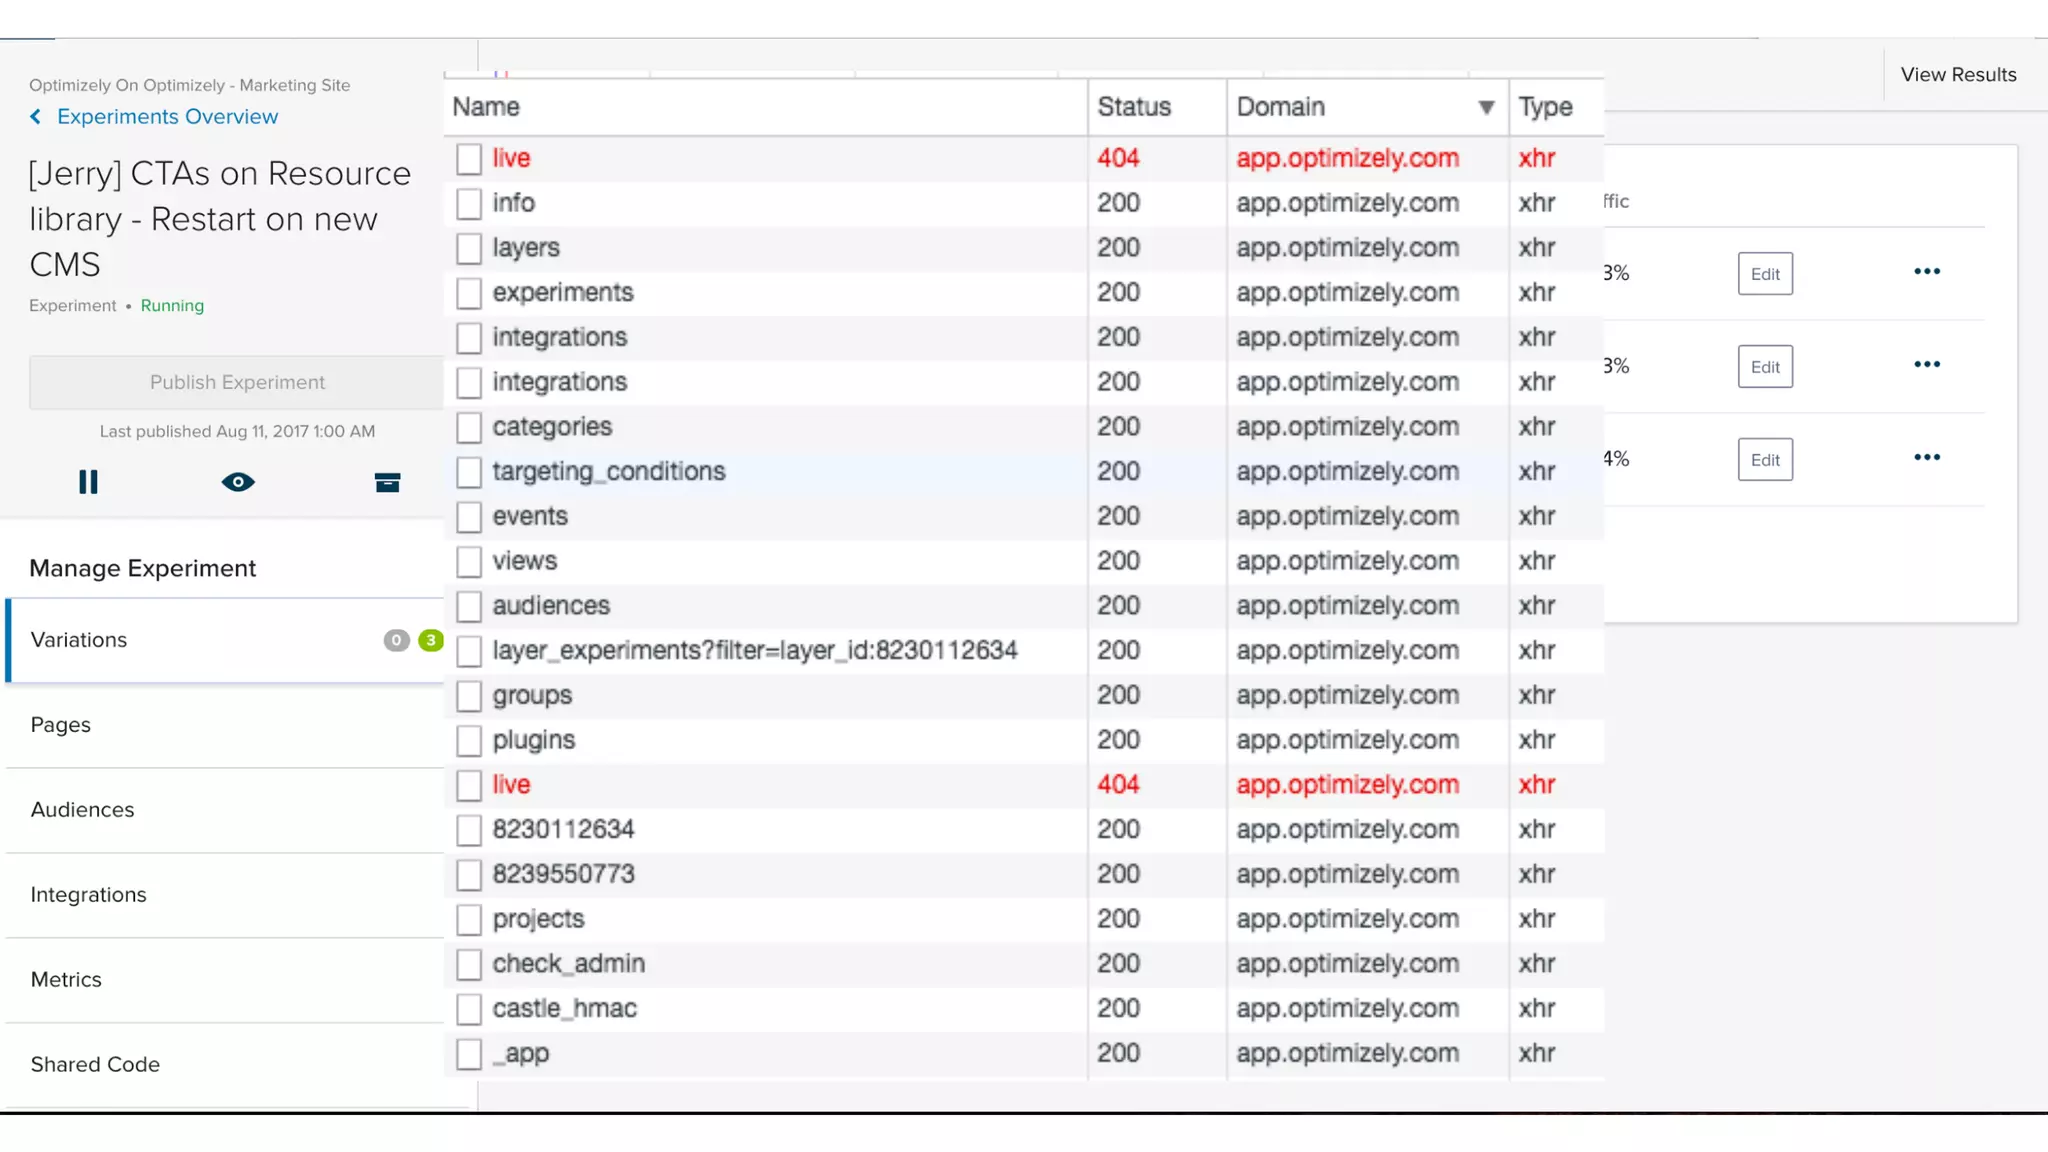Switch to the Metrics sidebar tab

coord(66,980)
